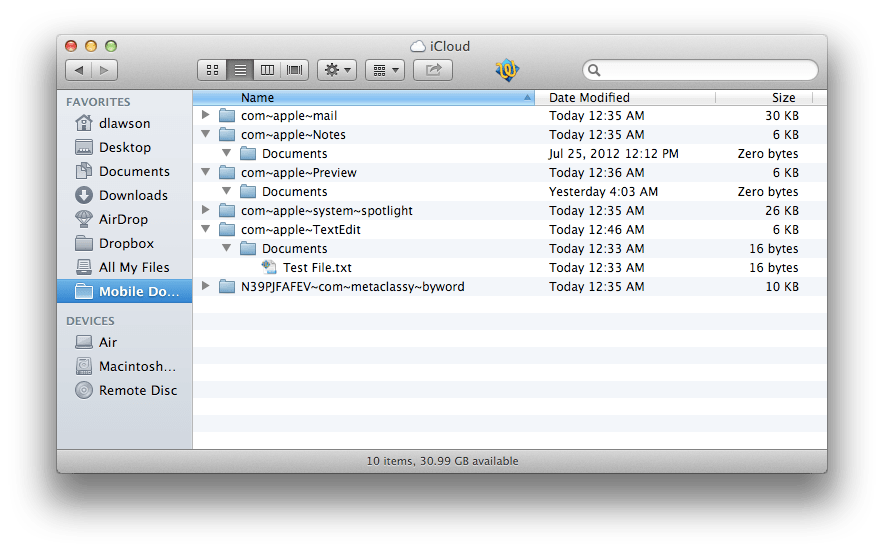Switch to icon view

click(212, 70)
